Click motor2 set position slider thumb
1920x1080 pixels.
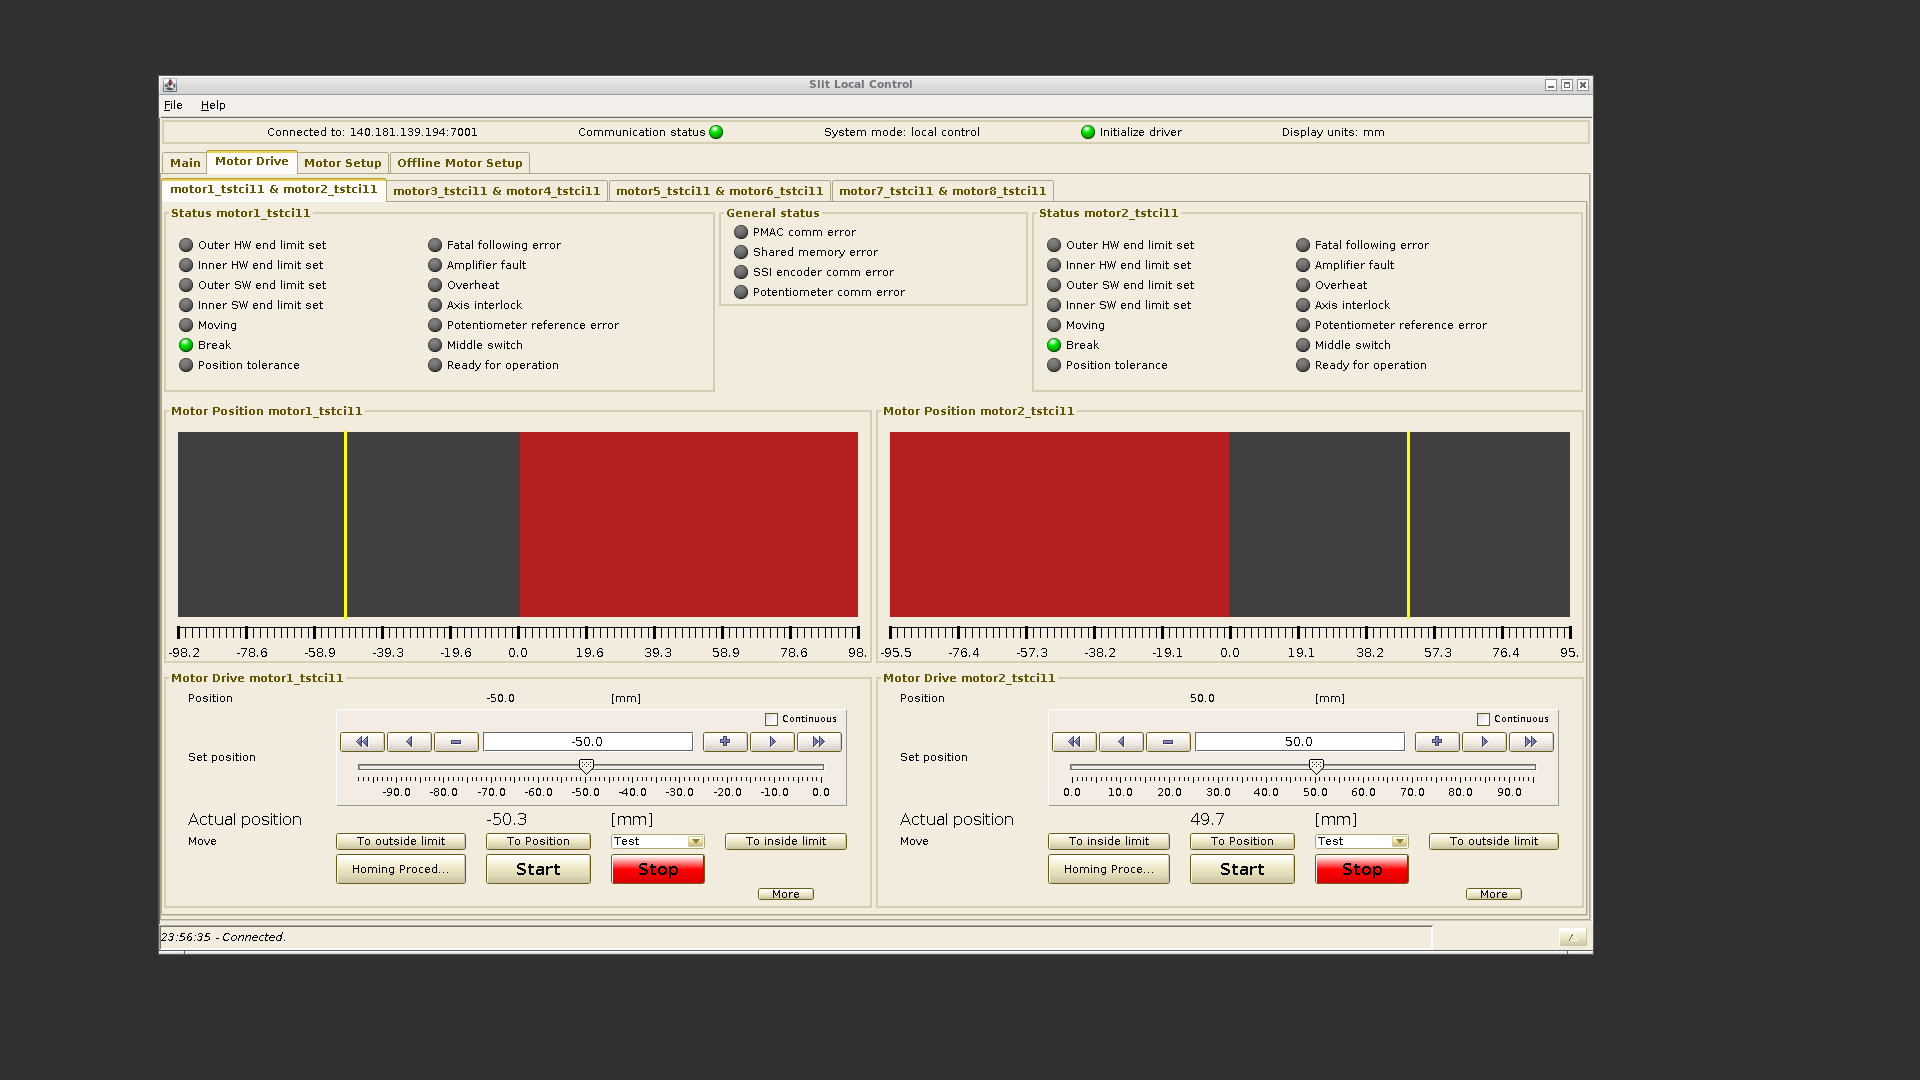tap(1317, 767)
